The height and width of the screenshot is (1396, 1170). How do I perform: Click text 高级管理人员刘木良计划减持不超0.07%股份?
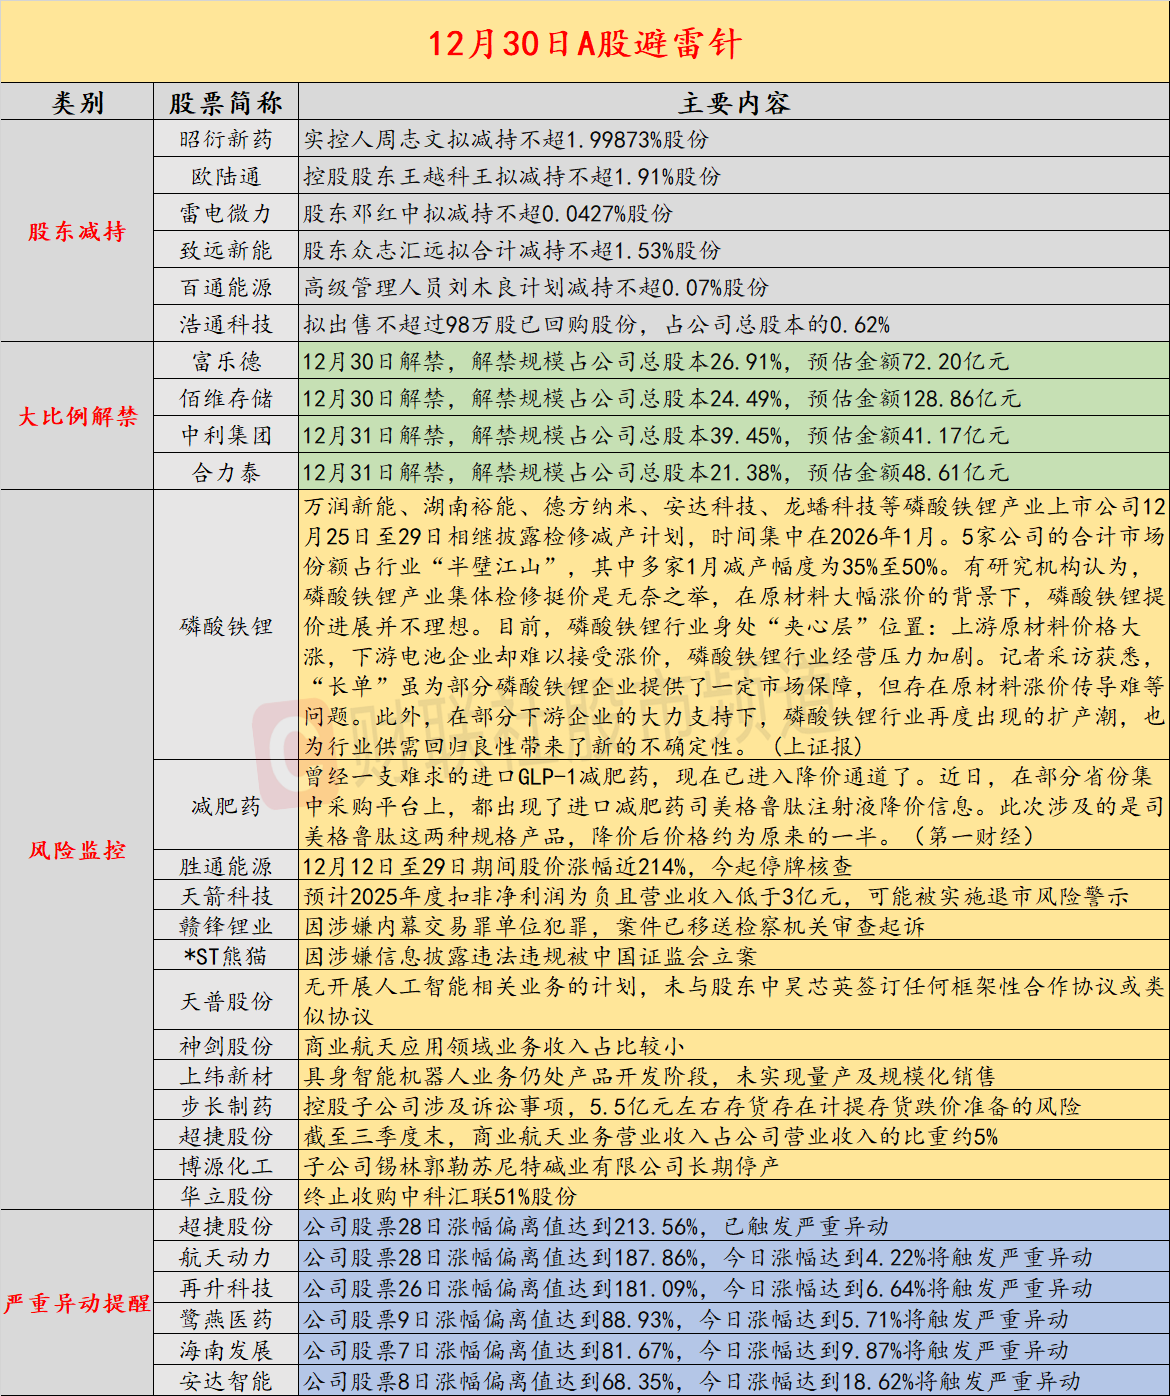[536, 288]
